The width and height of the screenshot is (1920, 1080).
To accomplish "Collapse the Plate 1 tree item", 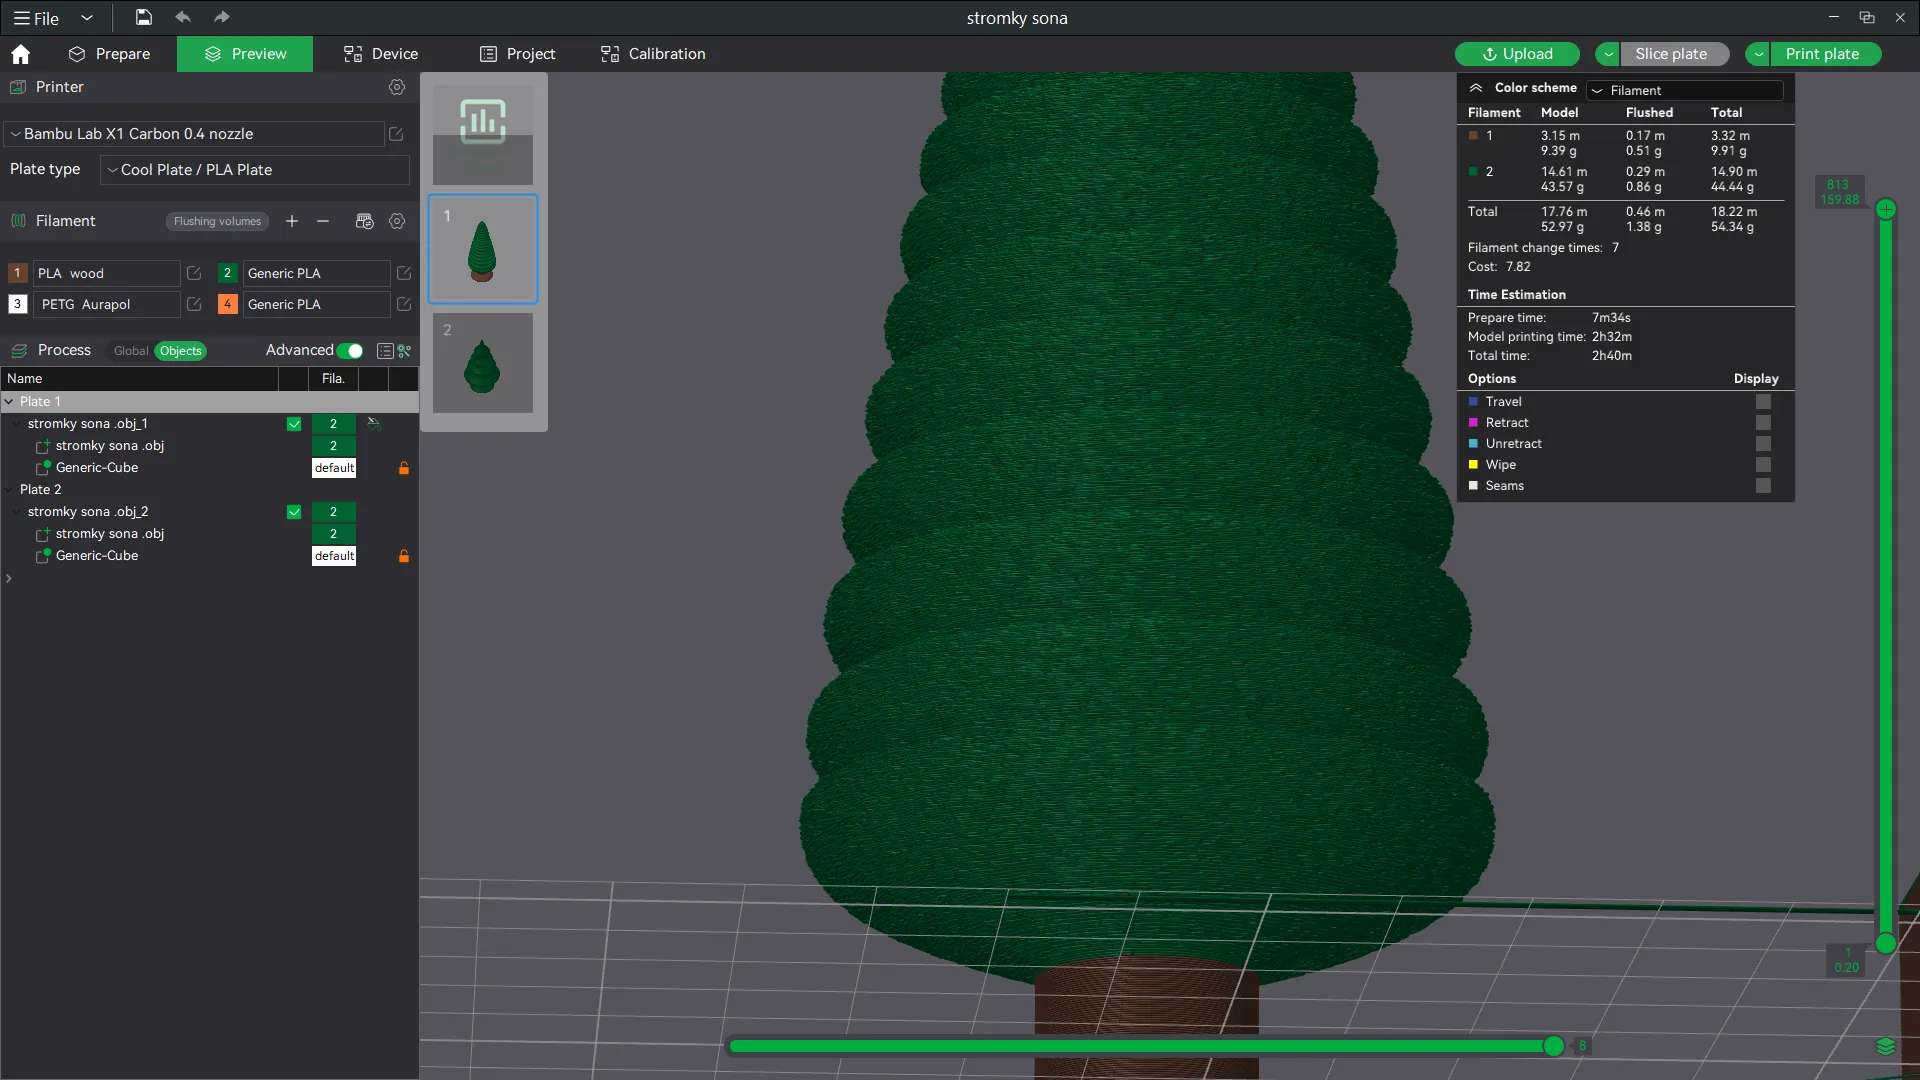I will click(9, 402).
